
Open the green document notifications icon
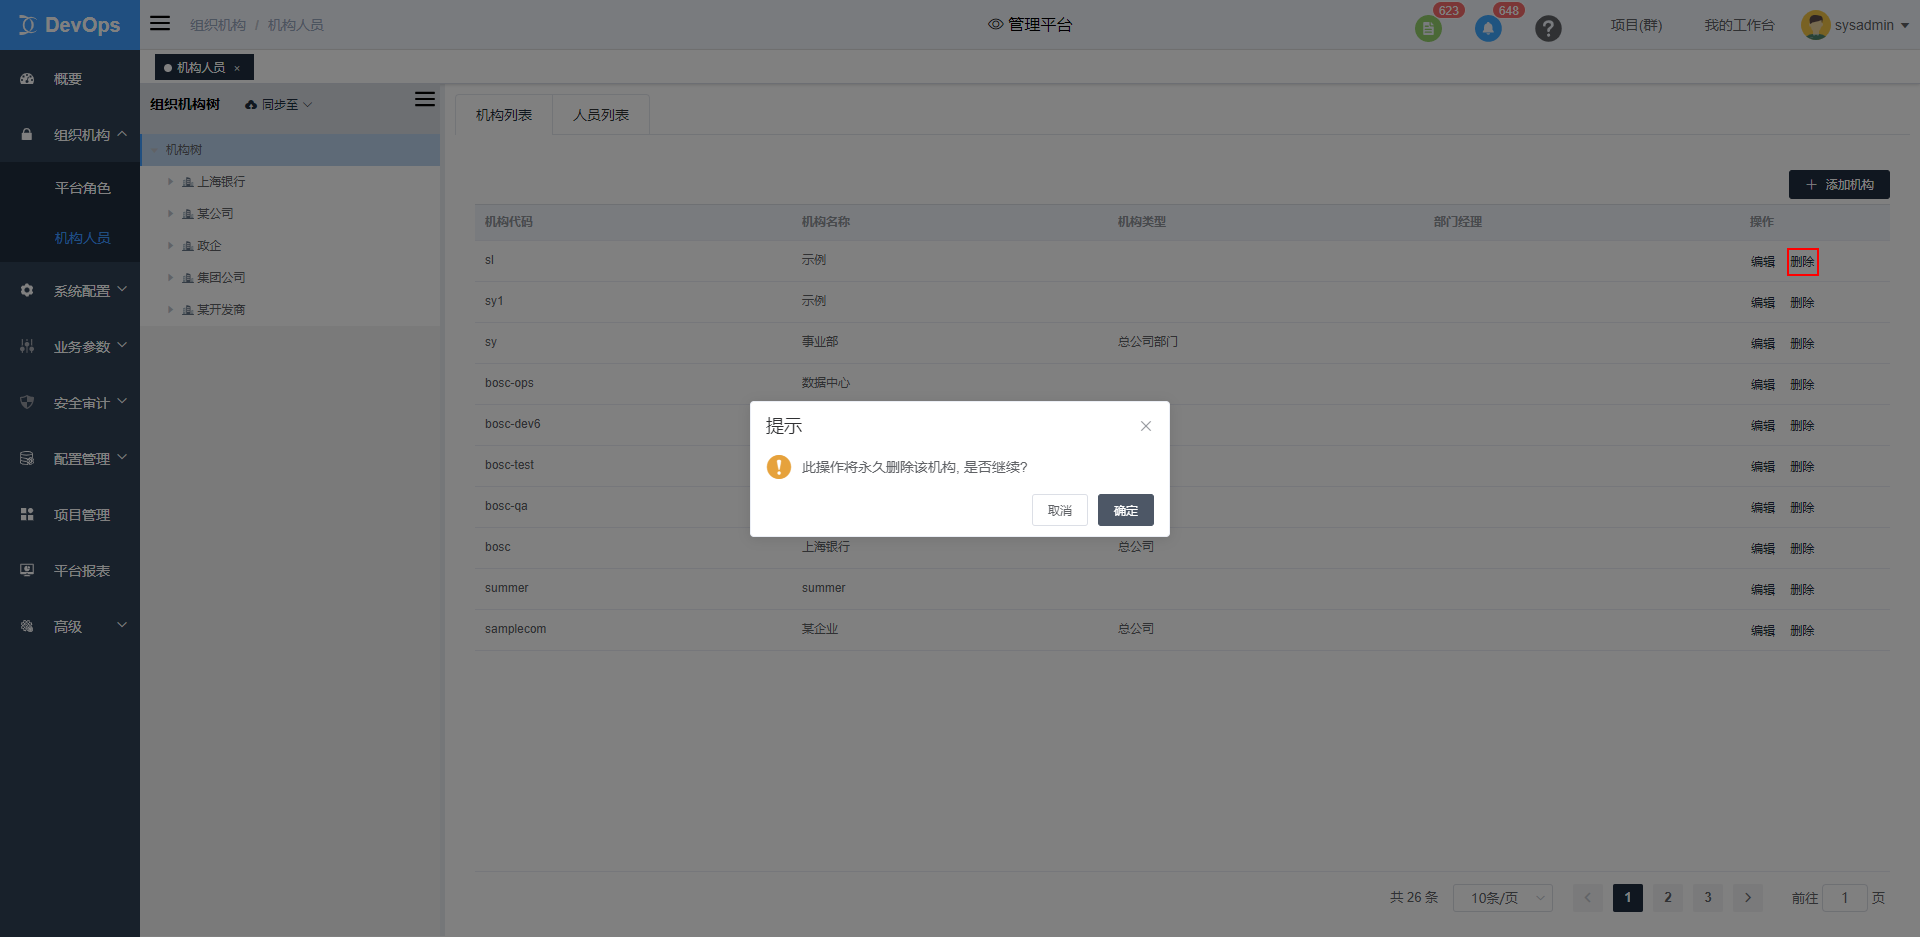pos(1428,29)
